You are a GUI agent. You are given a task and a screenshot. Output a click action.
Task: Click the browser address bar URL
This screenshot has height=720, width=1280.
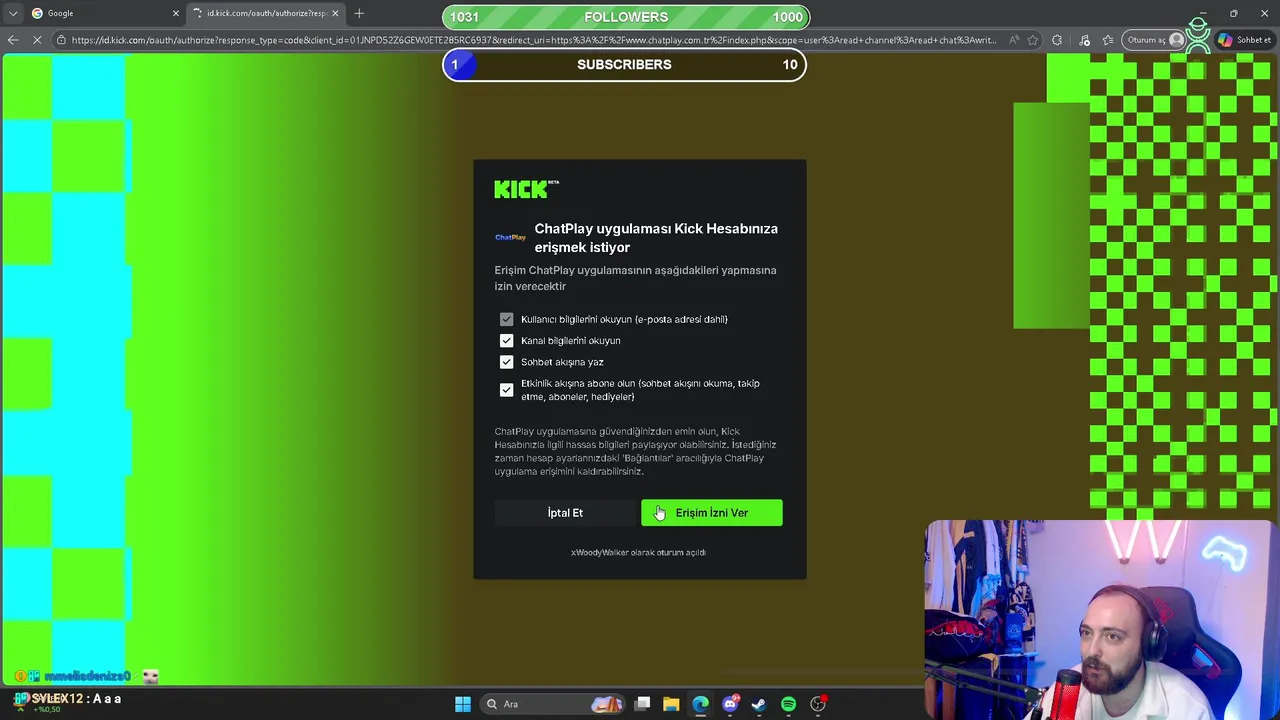point(533,40)
